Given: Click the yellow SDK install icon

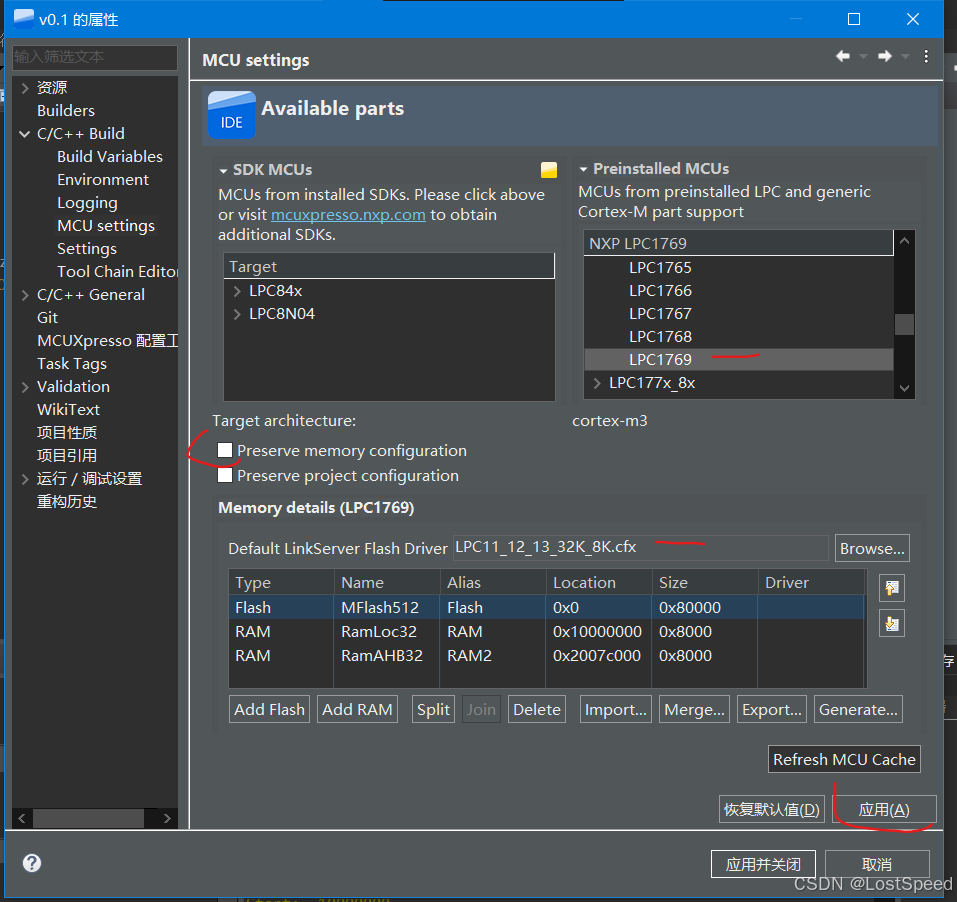Looking at the screenshot, I should coord(549,170).
